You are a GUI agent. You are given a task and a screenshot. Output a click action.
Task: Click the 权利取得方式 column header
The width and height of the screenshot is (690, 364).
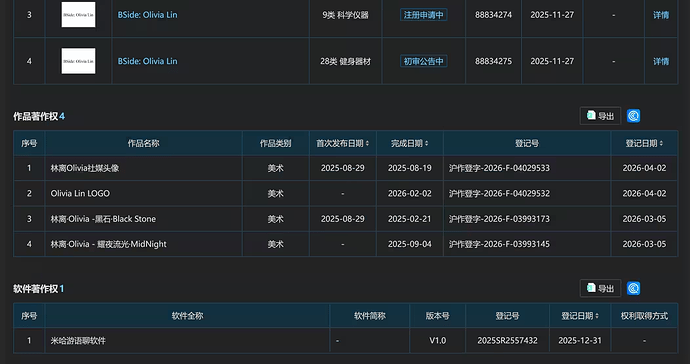point(644,316)
